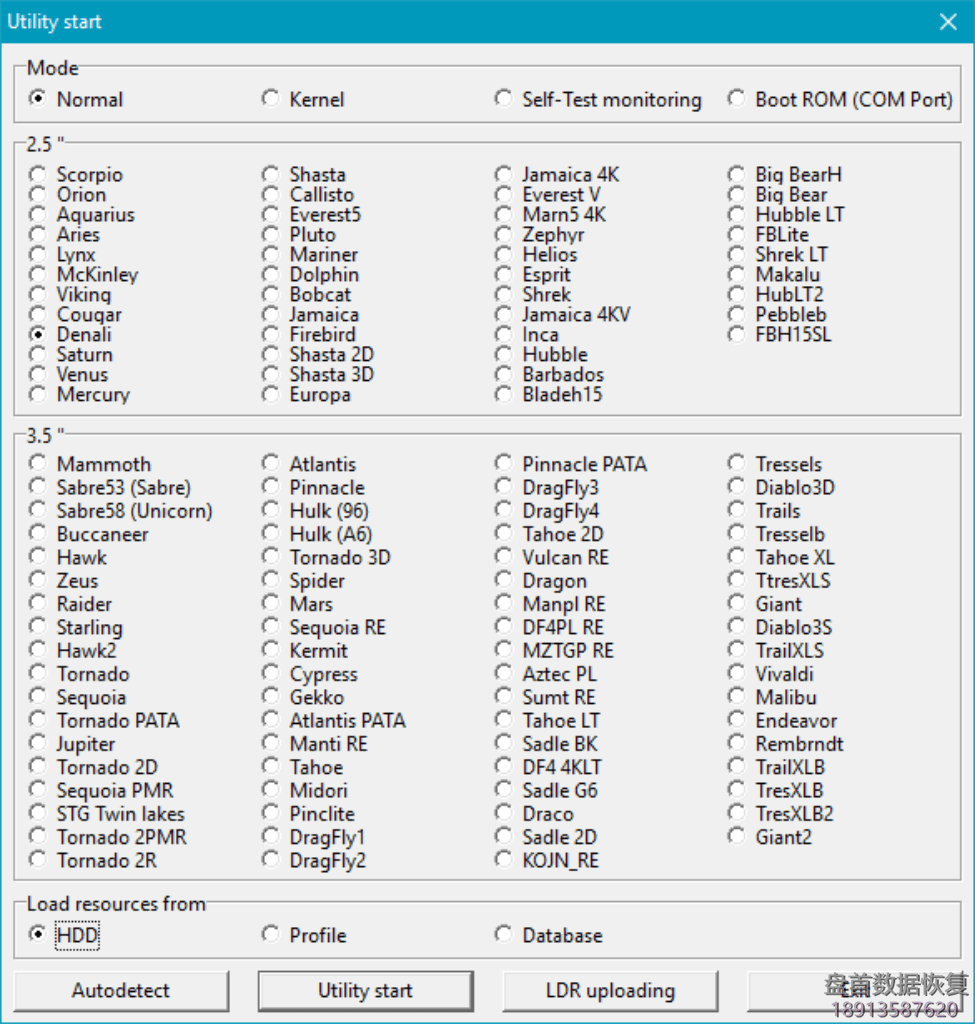Image resolution: width=975 pixels, height=1024 pixels.
Task: Load resources from Database
Action: tap(504, 934)
